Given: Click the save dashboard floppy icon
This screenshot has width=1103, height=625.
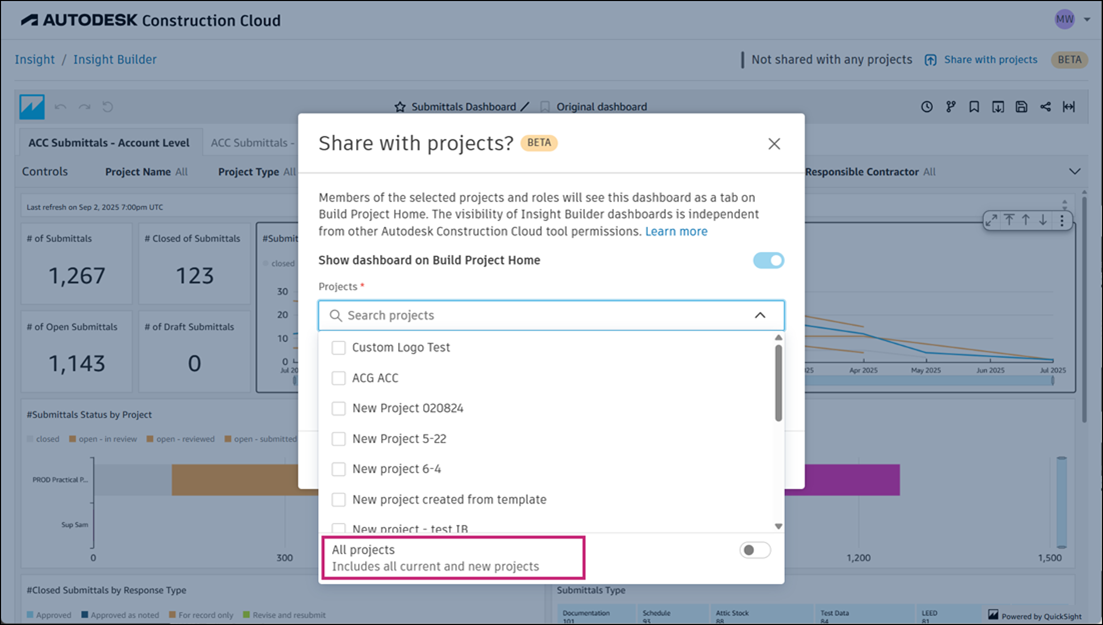Looking at the screenshot, I should coord(1021,107).
